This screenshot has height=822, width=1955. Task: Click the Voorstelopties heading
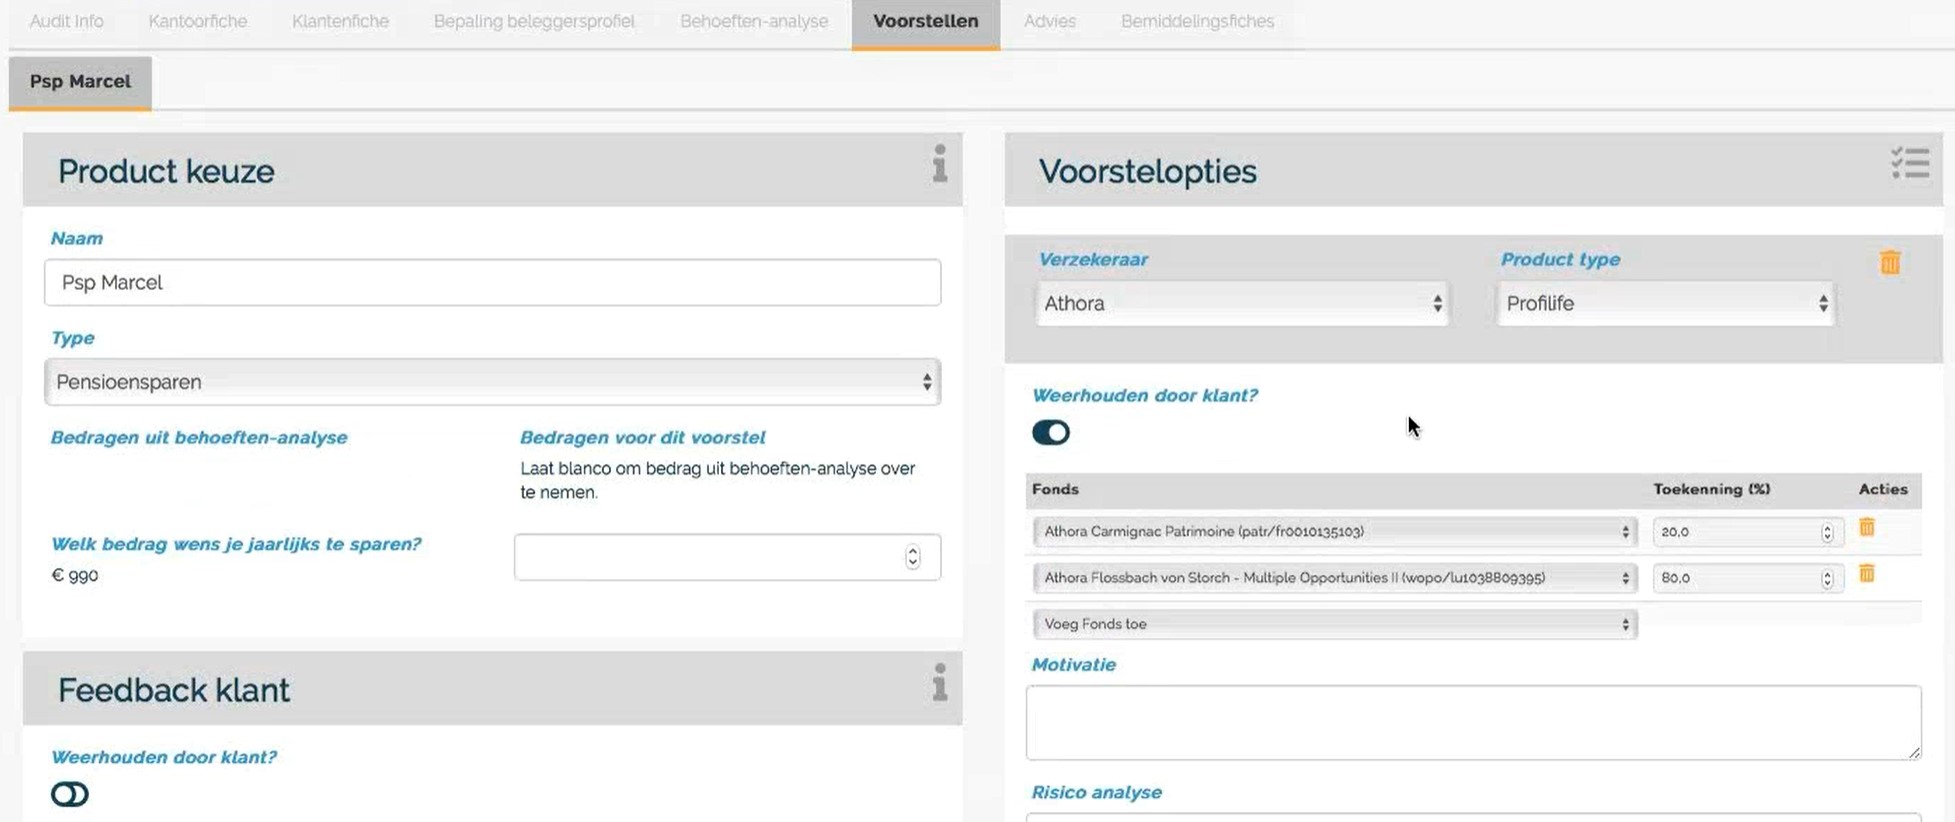[x=1147, y=171]
